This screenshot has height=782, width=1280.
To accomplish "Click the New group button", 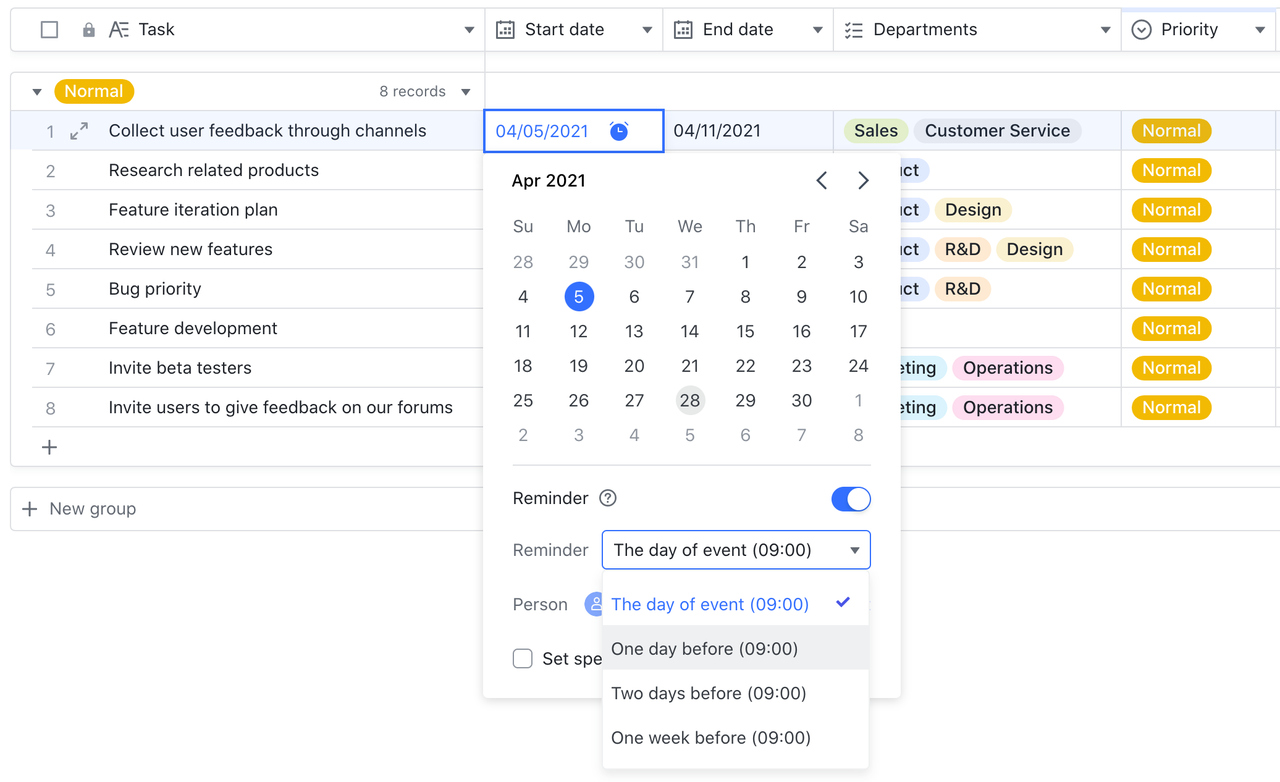I will tap(80, 509).
